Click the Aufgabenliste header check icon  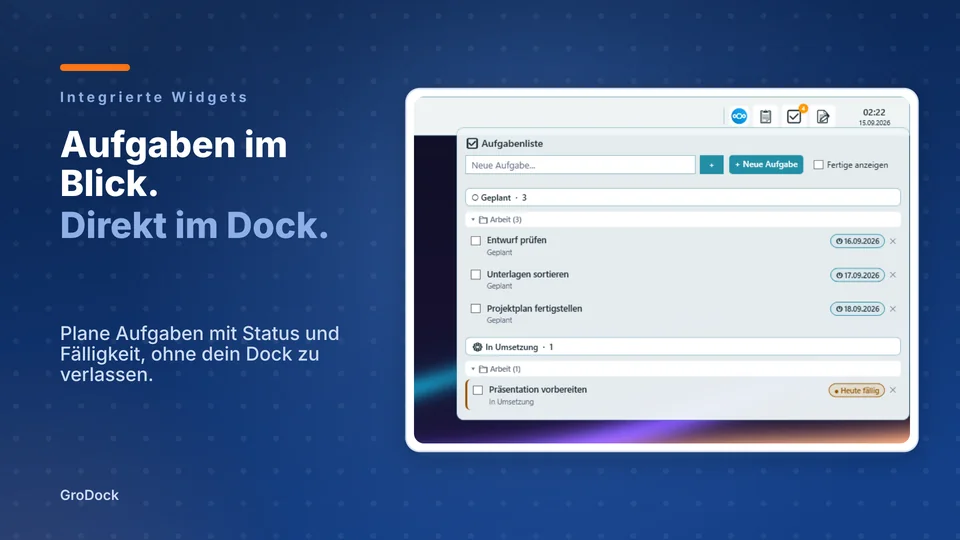tap(472, 143)
